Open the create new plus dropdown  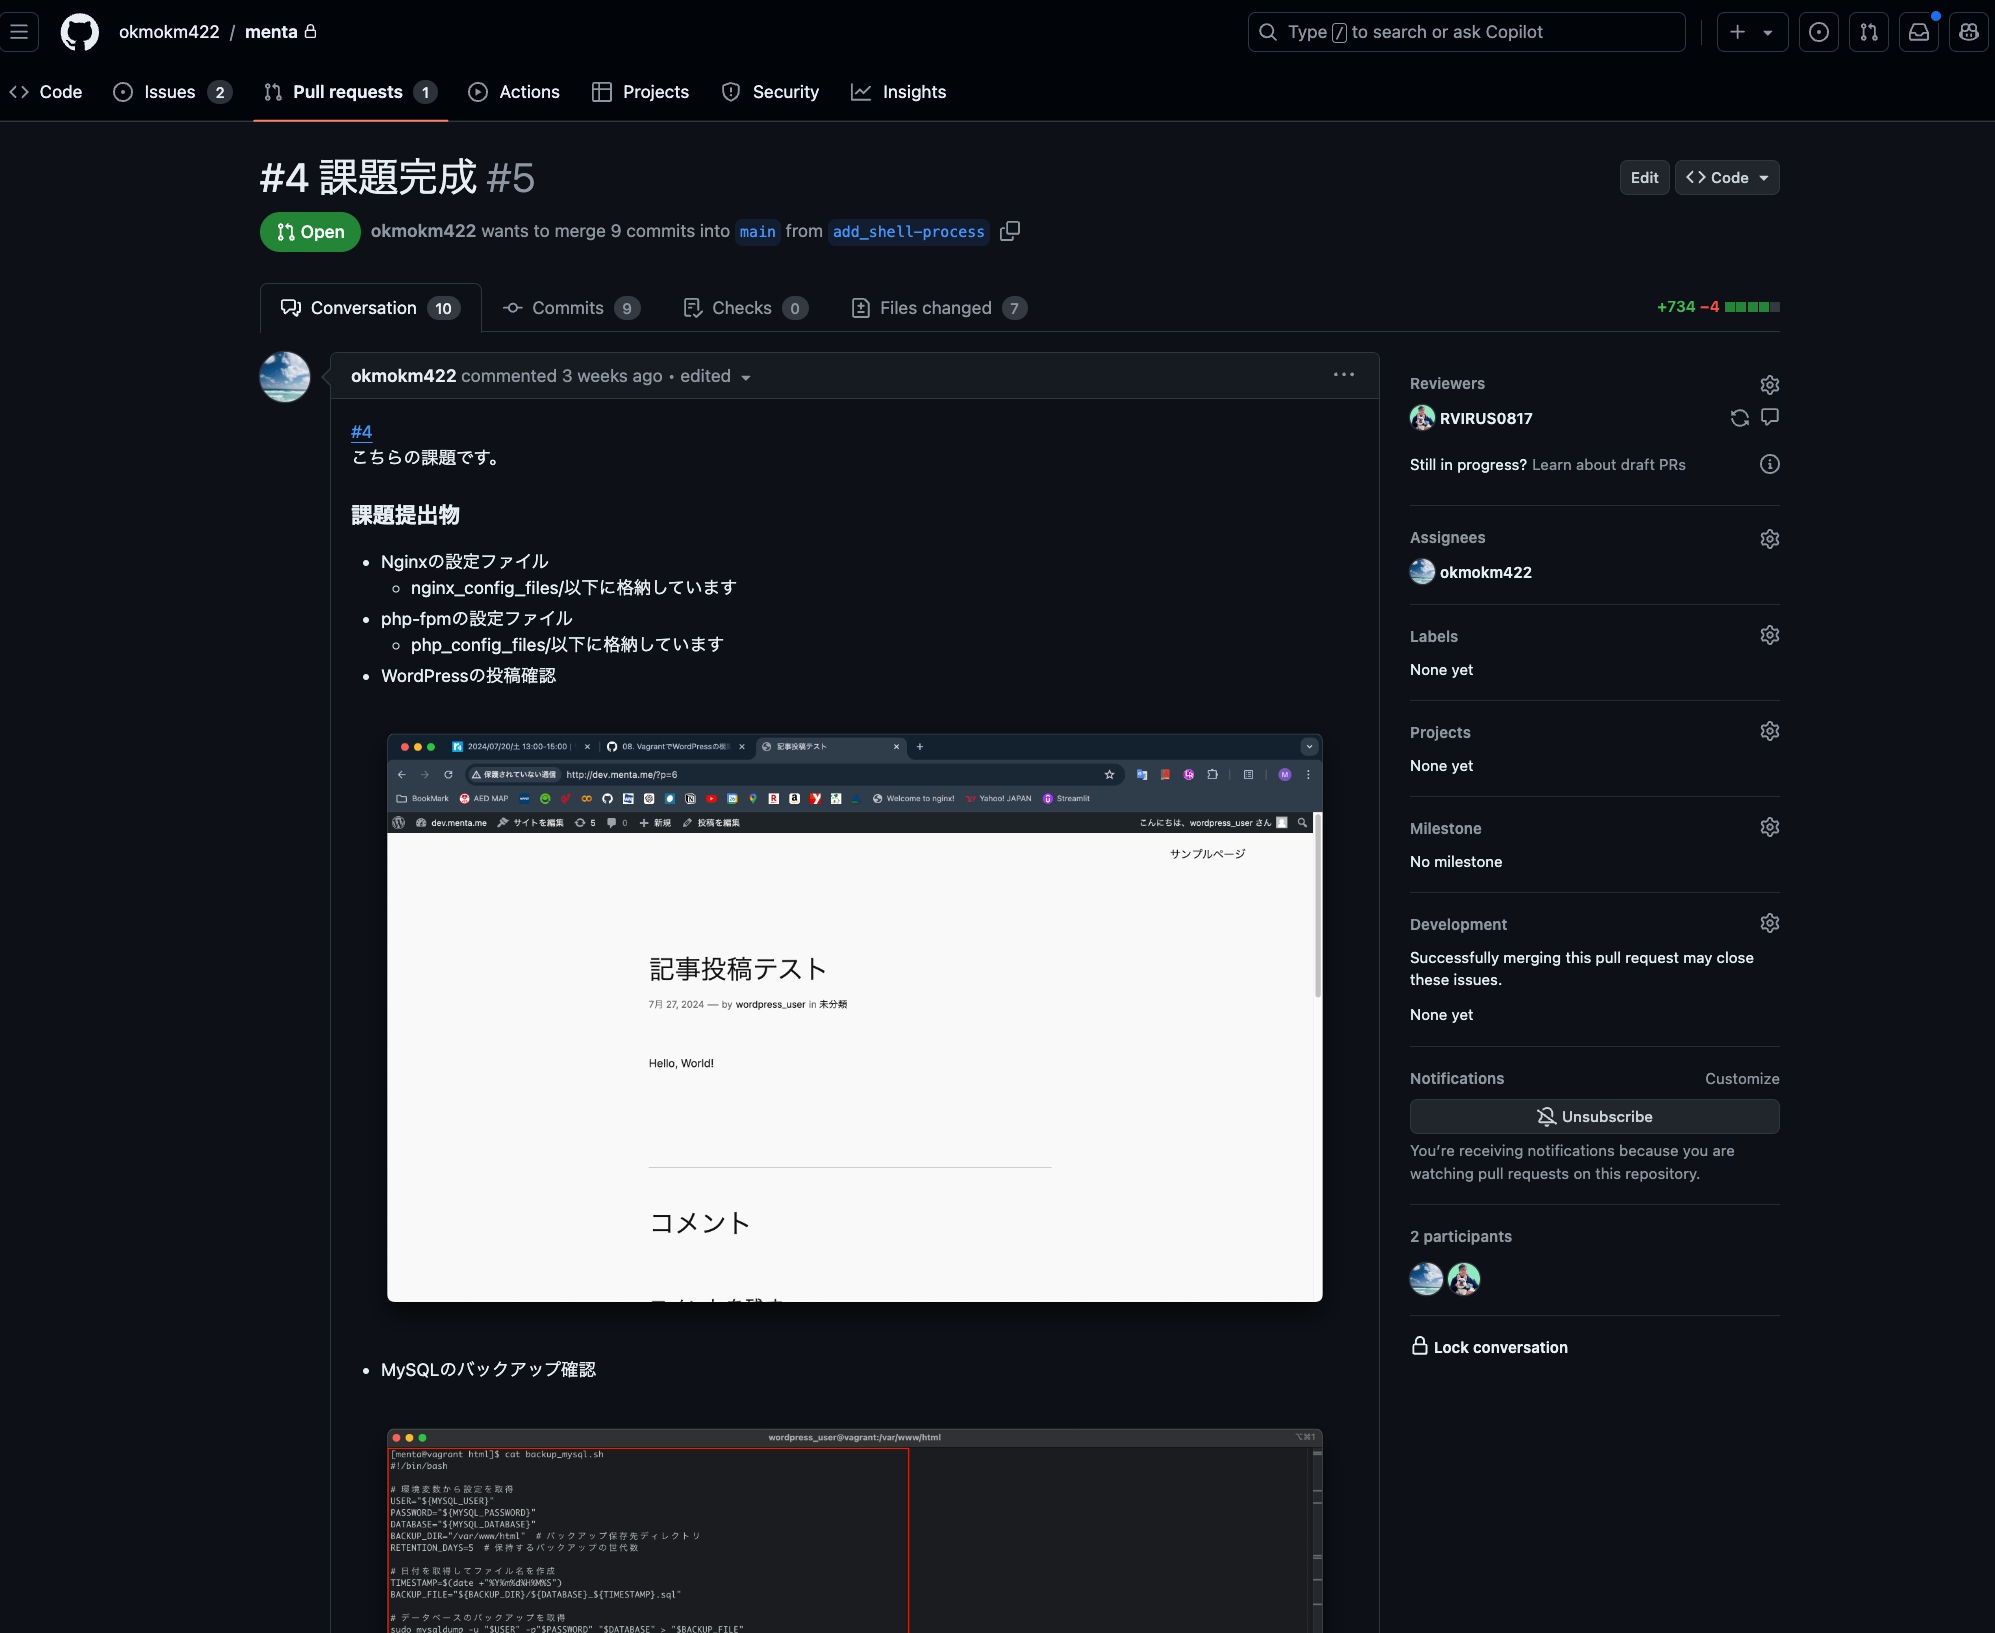point(1751,32)
